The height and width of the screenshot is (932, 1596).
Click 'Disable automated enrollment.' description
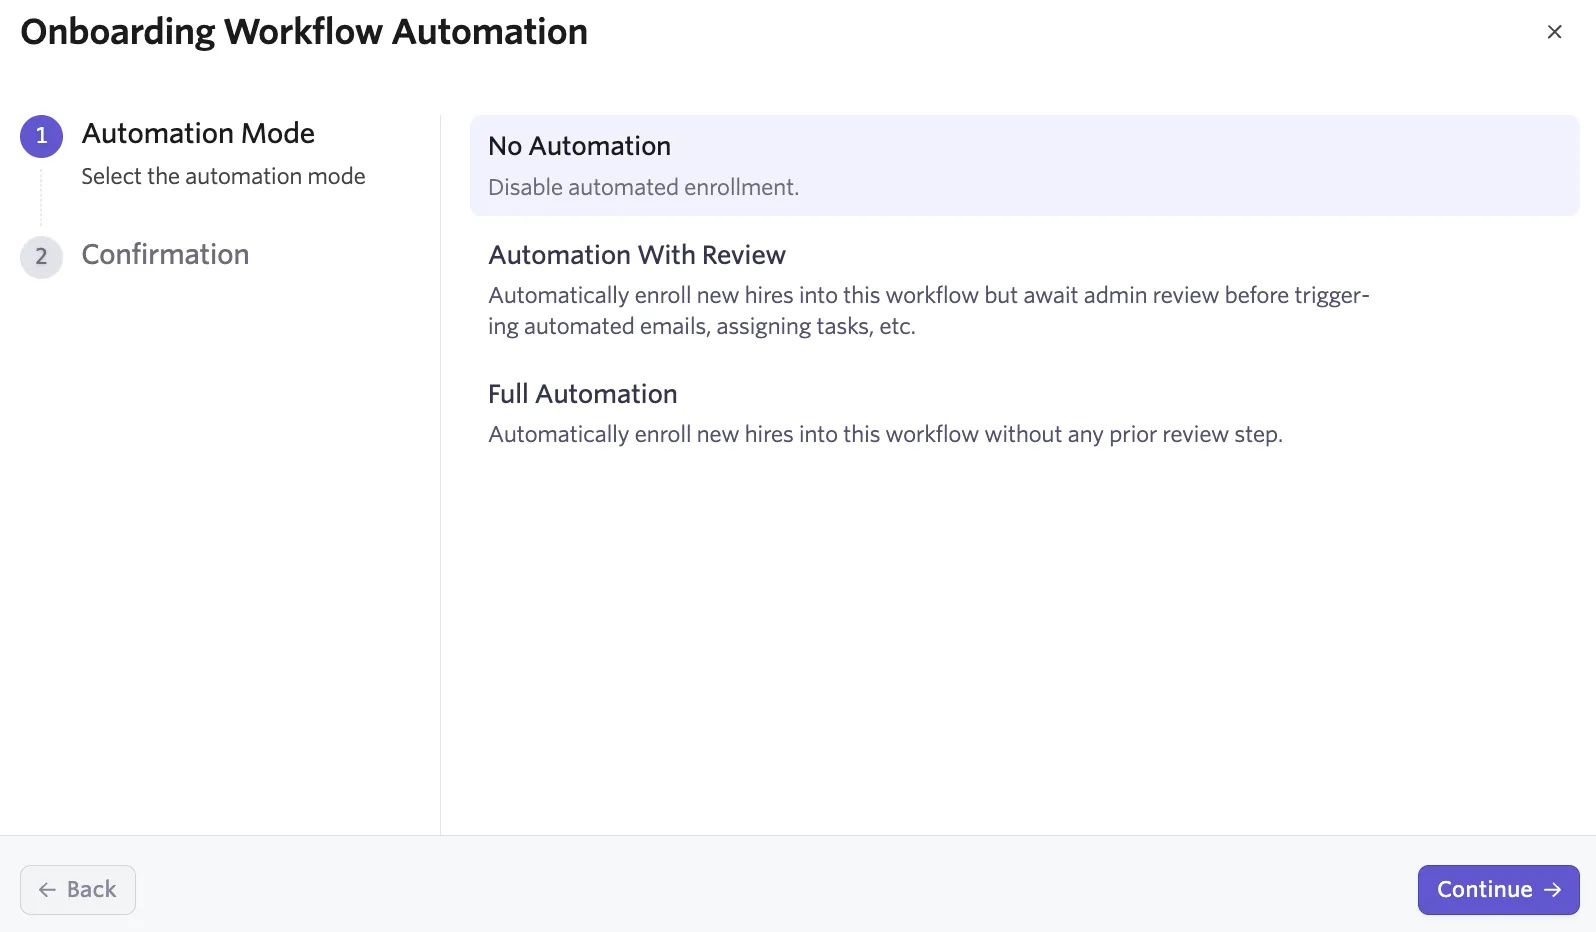(643, 188)
